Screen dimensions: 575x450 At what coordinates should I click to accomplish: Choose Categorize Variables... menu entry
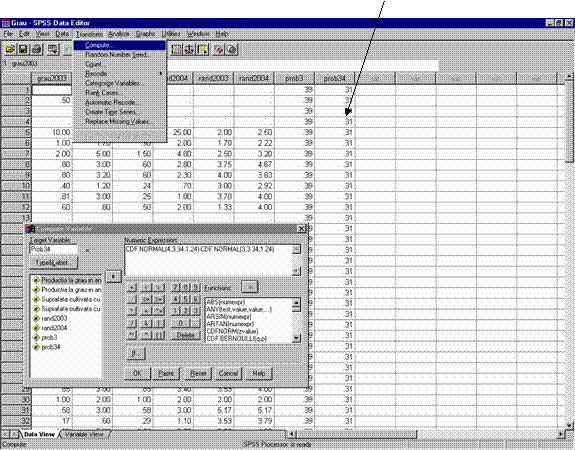click(120, 84)
